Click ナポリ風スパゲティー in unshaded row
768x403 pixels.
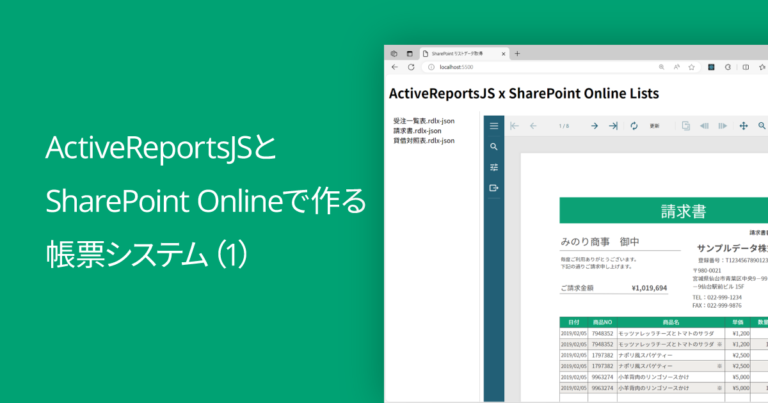(645, 355)
